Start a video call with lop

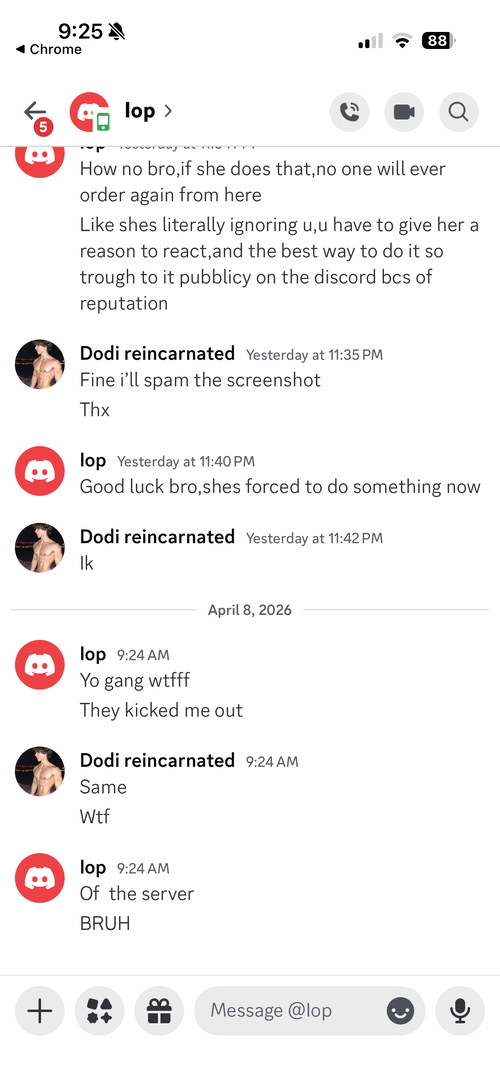pos(404,112)
